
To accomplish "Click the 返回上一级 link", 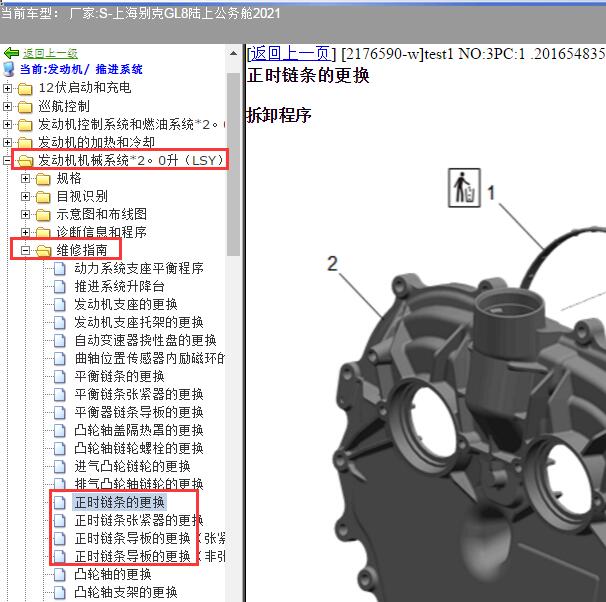I will (x=50, y=53).
